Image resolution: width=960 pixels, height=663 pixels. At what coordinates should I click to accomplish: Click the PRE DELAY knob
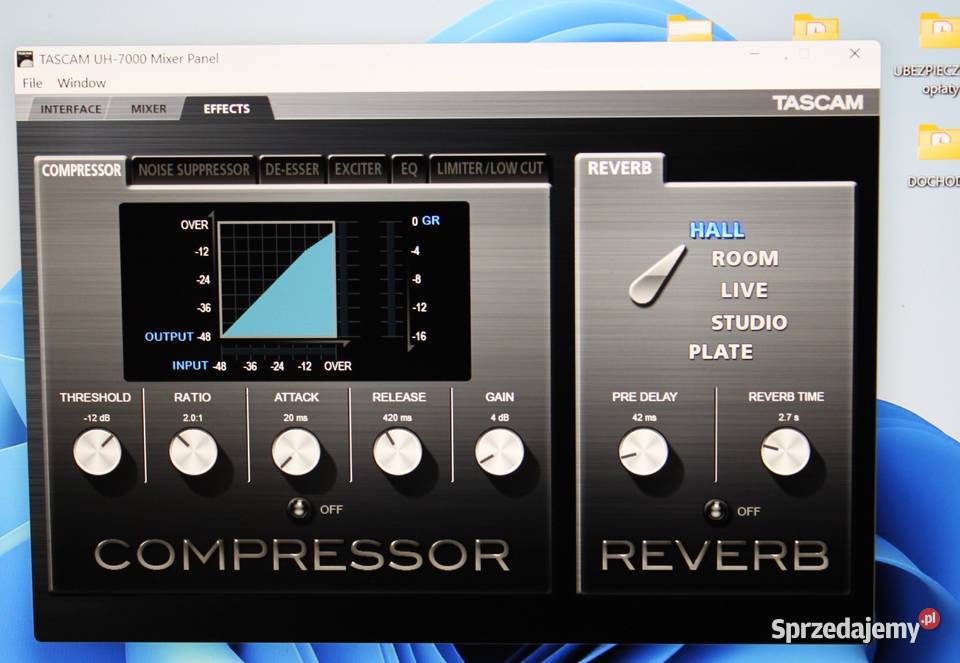click(643, 452)
